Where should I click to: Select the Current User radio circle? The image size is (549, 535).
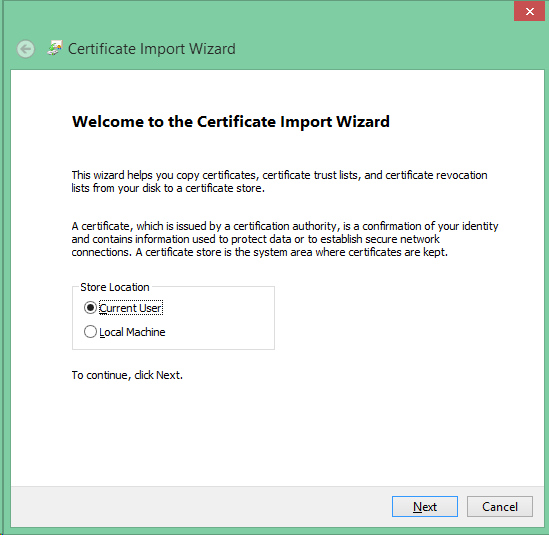click(x=90, y=308)
